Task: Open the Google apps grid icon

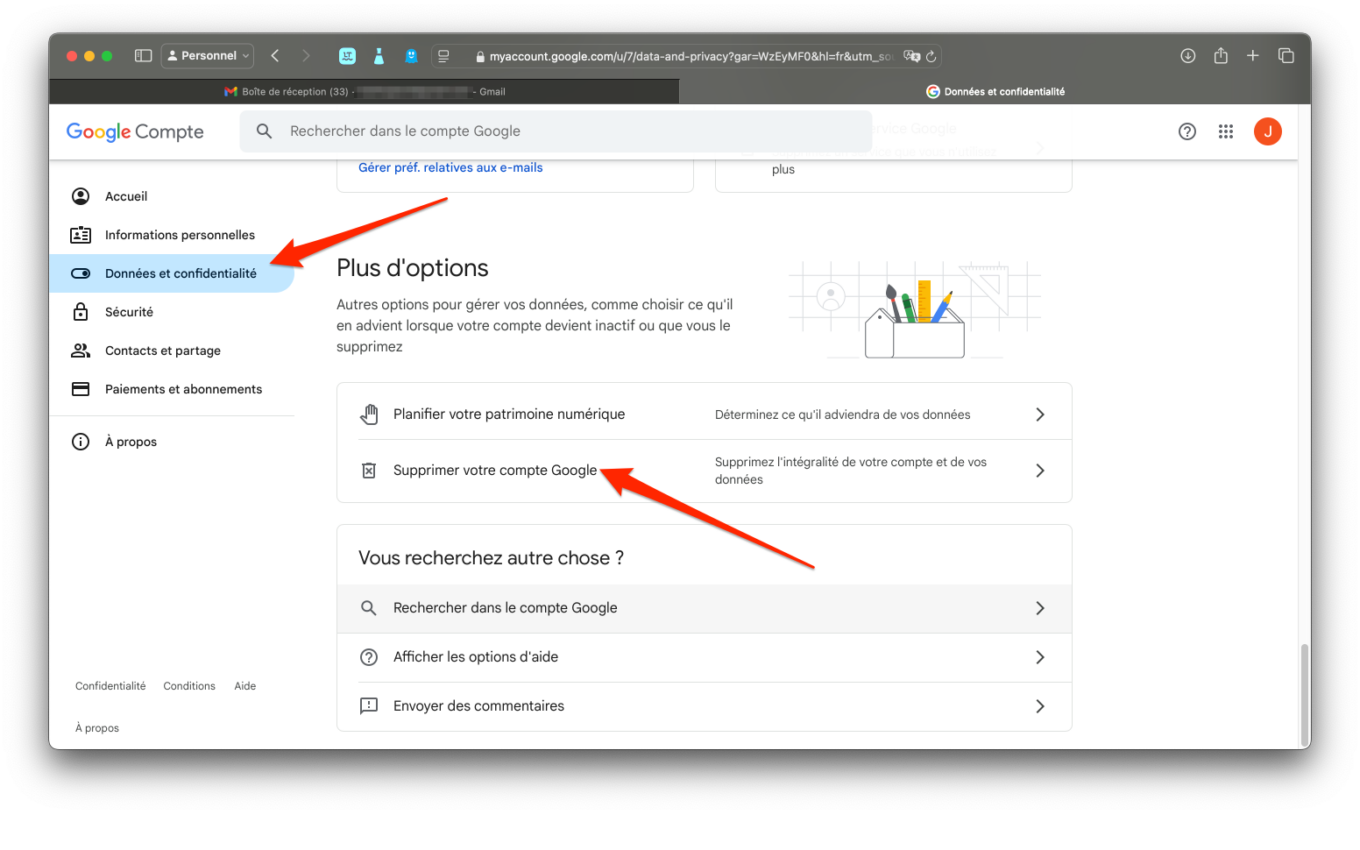Action: 1226,131
